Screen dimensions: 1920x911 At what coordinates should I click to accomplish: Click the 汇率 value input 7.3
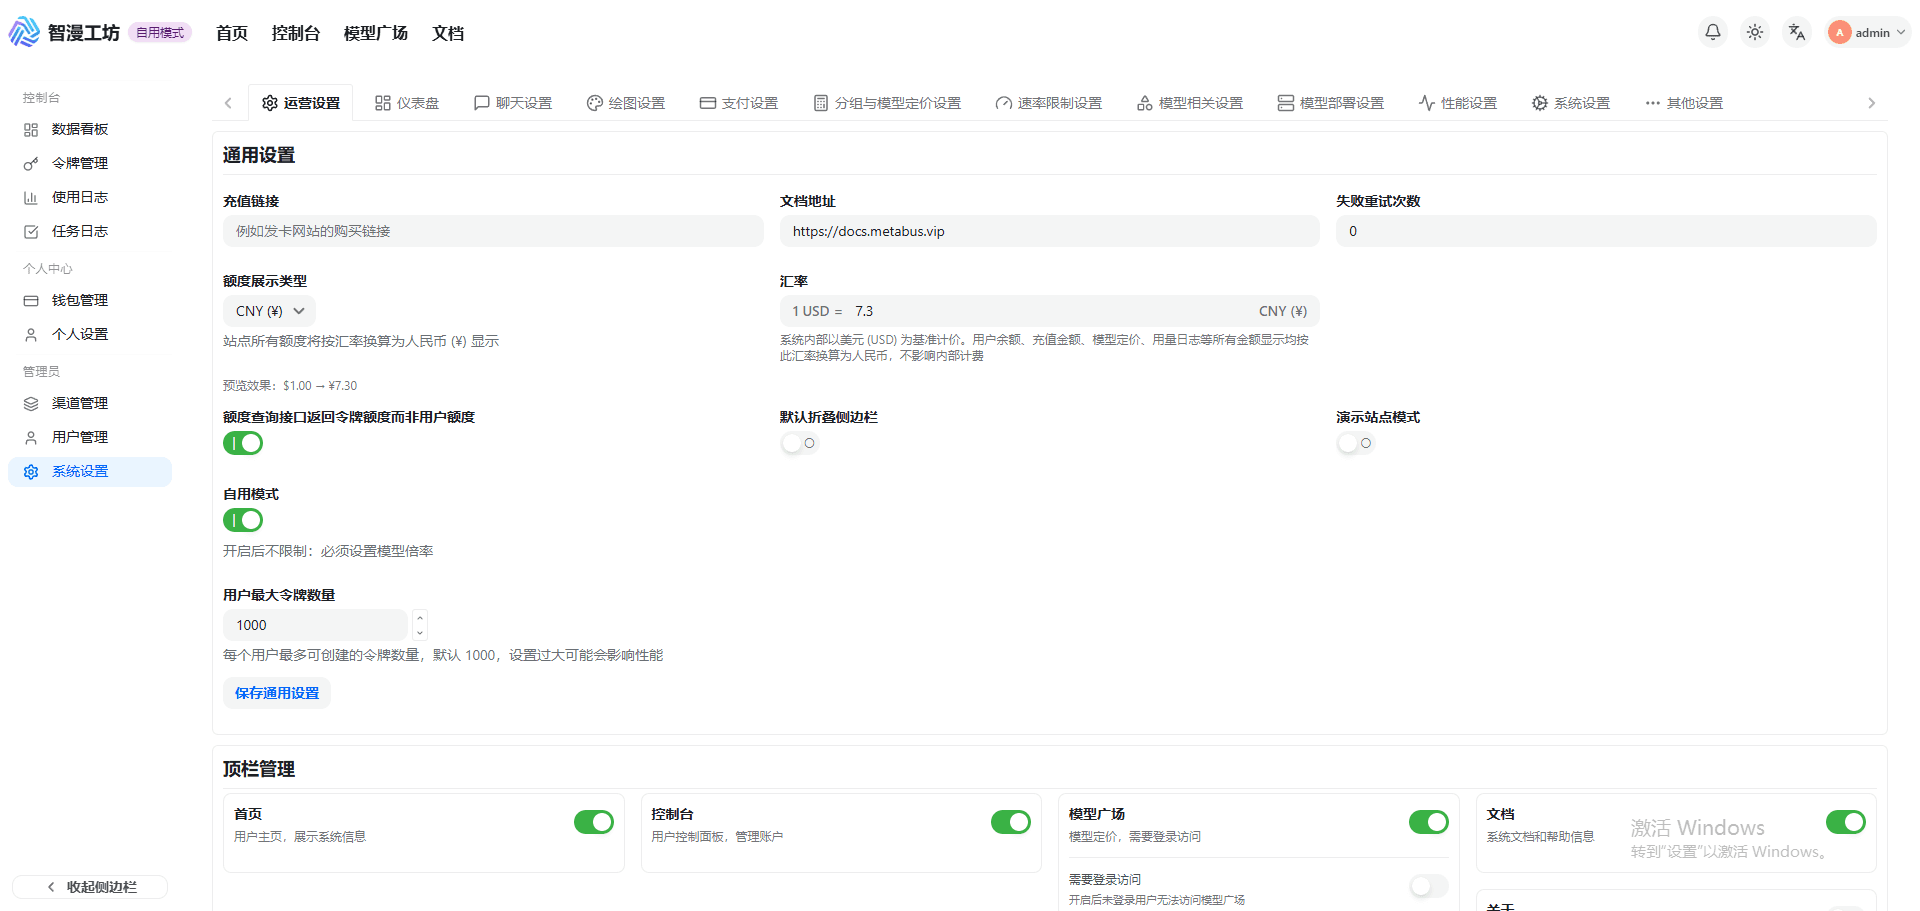(x=1050, y=311)
